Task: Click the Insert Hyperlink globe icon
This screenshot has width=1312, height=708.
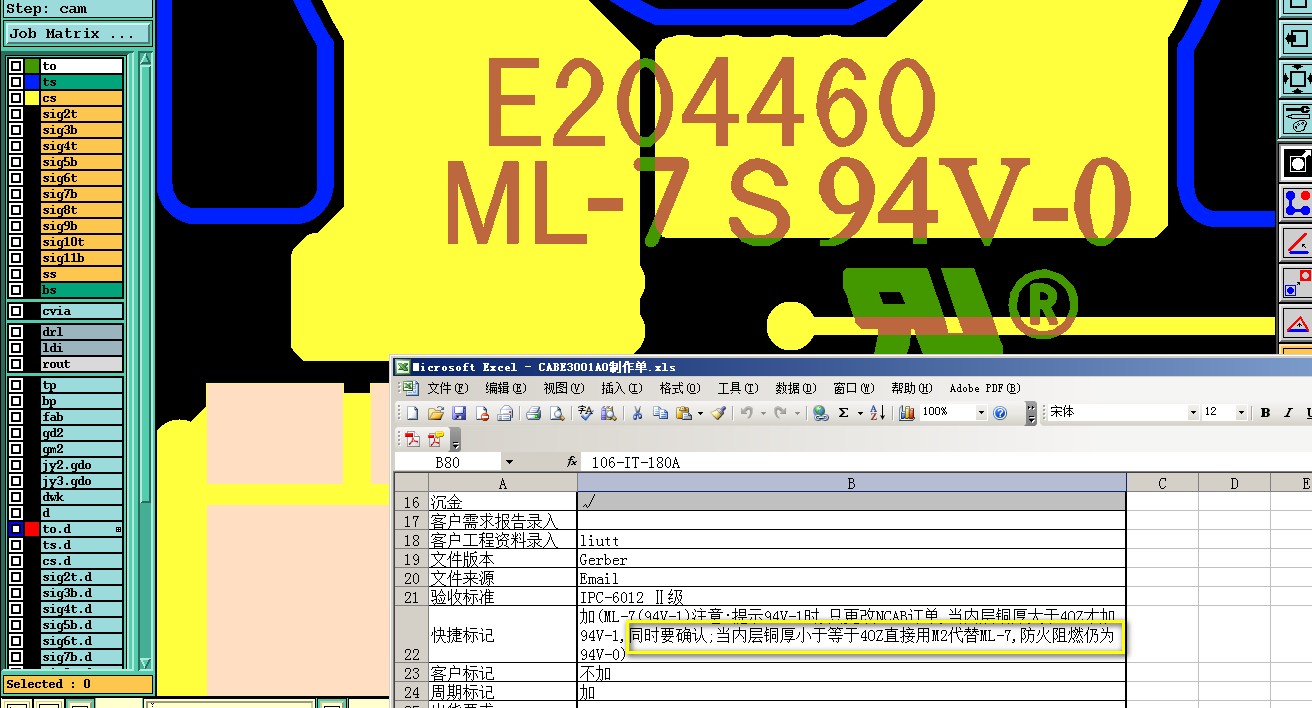Action: point(821,413)
